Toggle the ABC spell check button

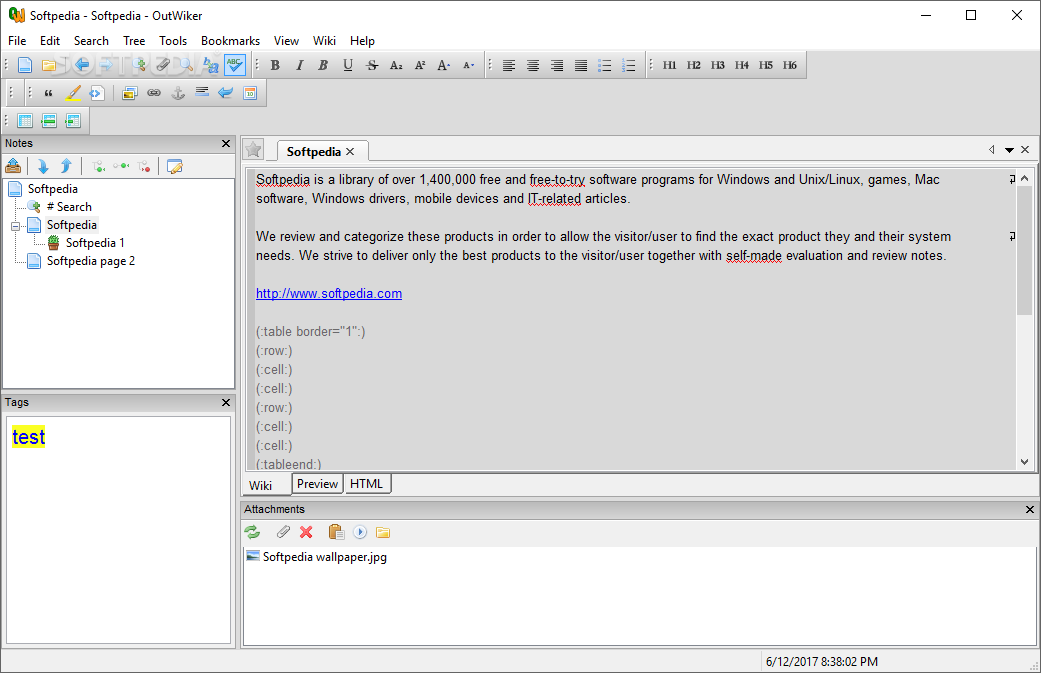[235, 65]
